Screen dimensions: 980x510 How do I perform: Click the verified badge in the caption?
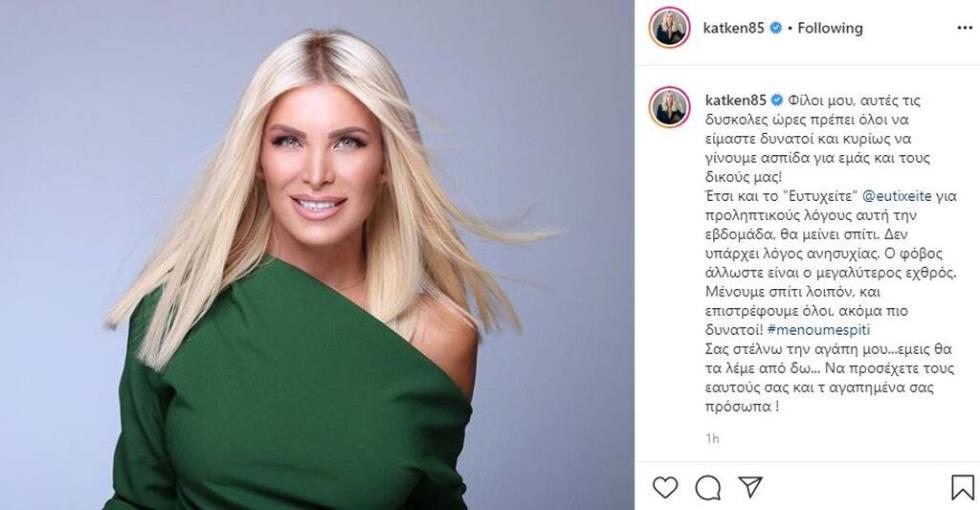pyautogui.click(x=778, y=100)
